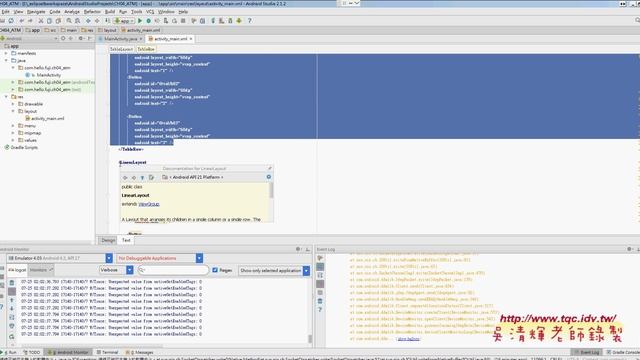Click the scroll-from-source target icon in Project panel
This screenshot has width=640, height=360.
[x=63, y=38]
